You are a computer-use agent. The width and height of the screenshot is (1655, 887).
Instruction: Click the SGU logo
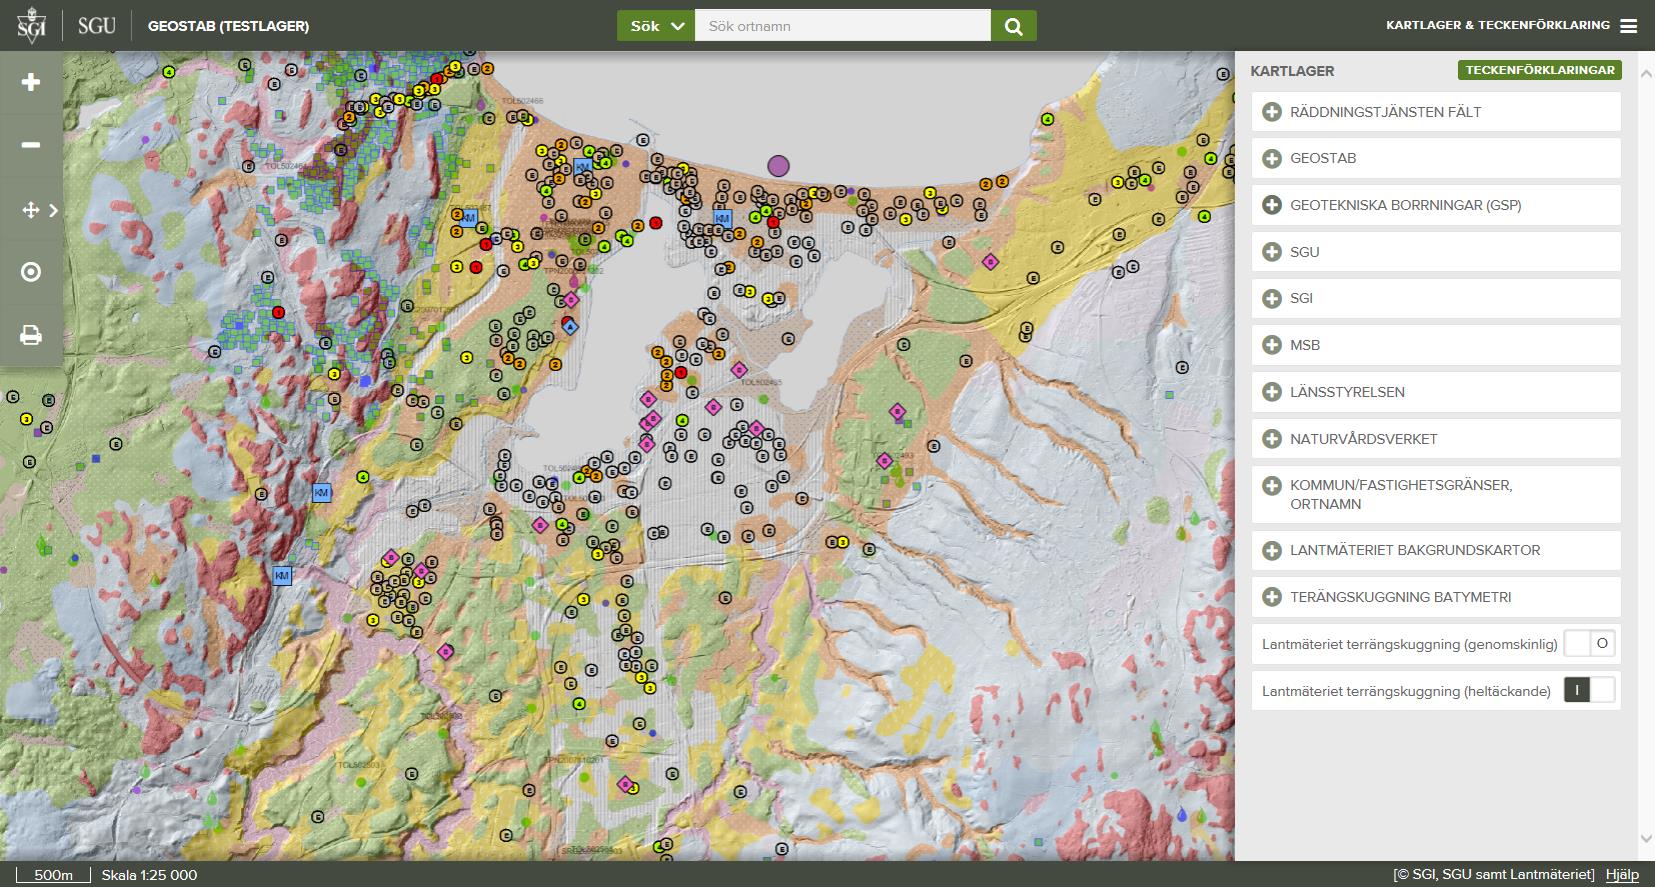click(97, 26)
